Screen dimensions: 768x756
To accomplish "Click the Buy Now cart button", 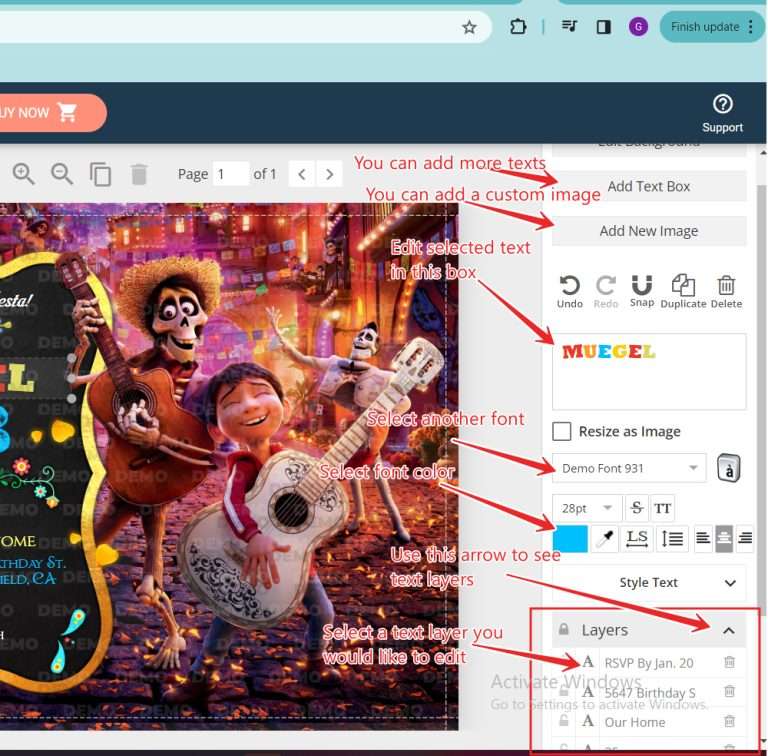I will tap(52, 113).
